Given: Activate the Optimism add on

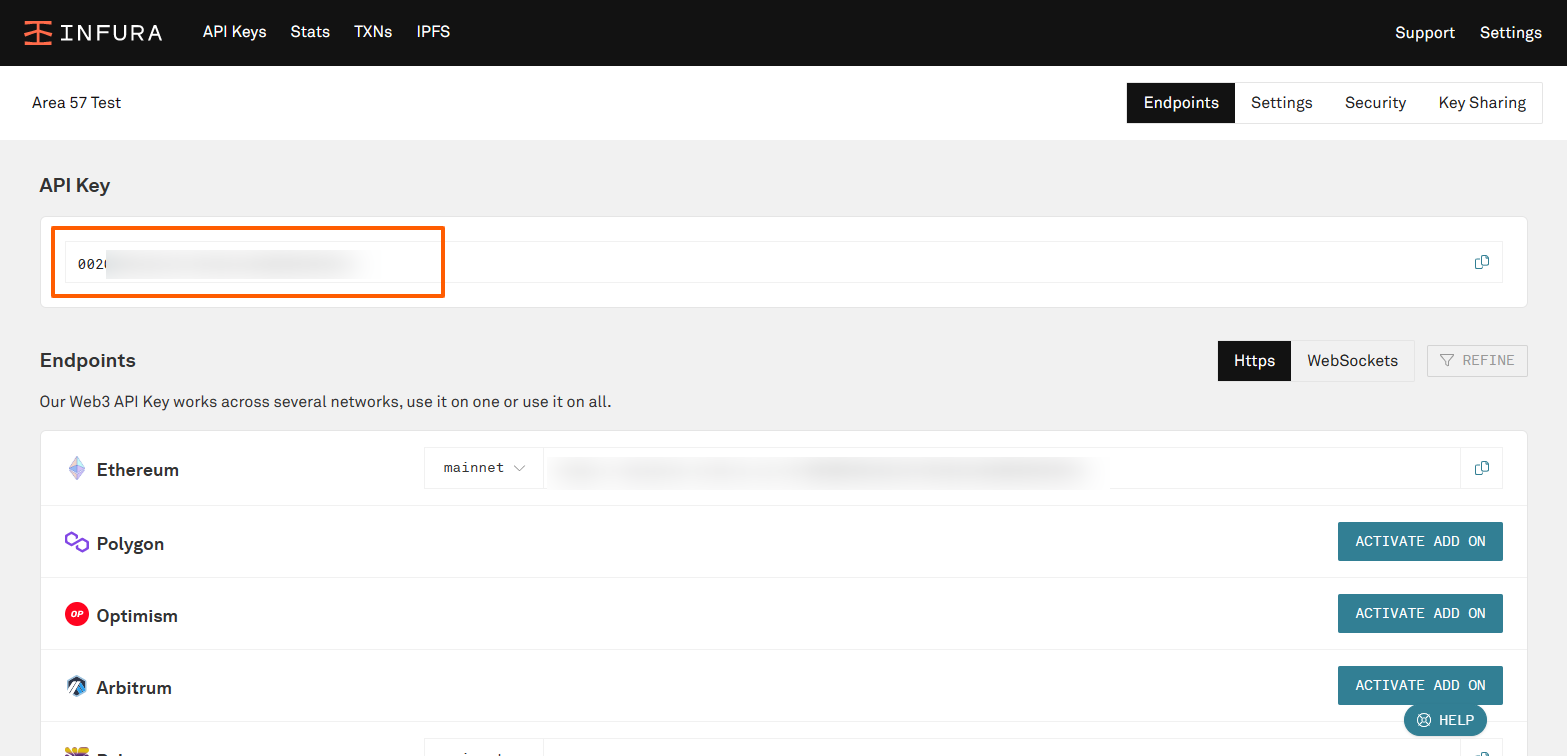Looking at the screenshot, I should (x=1420, y=613).
